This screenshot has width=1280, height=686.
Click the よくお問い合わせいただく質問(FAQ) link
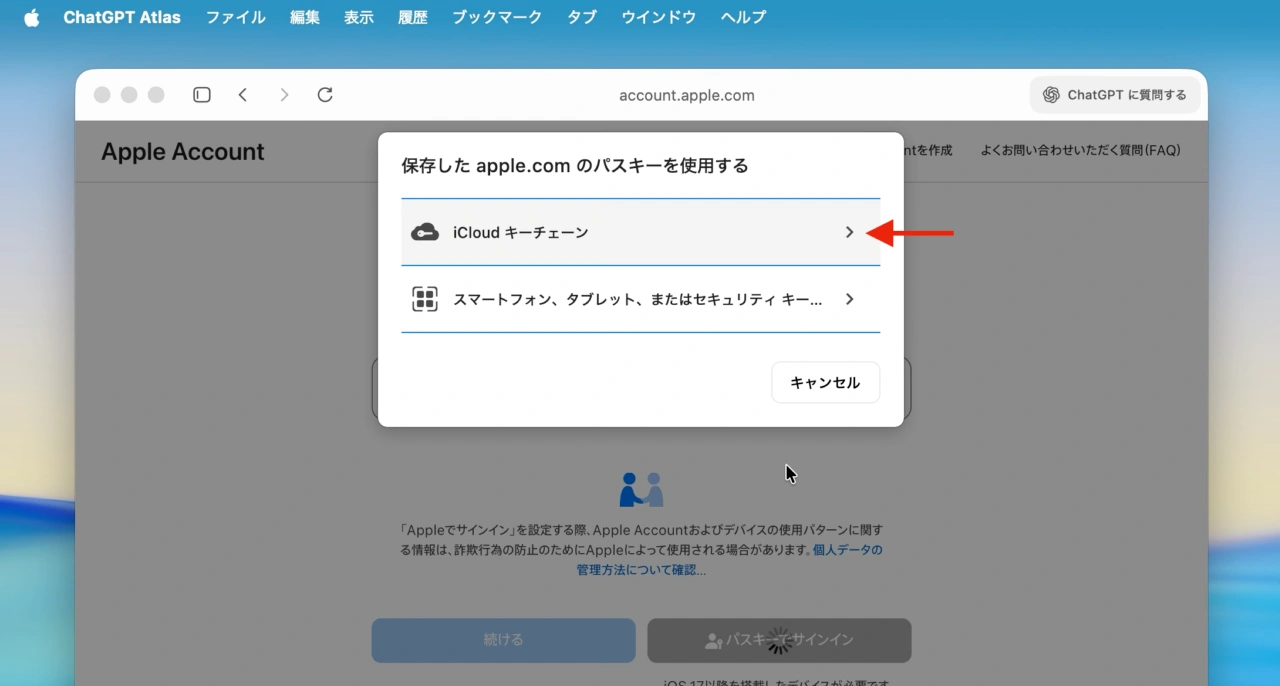tap(1080, 151)
